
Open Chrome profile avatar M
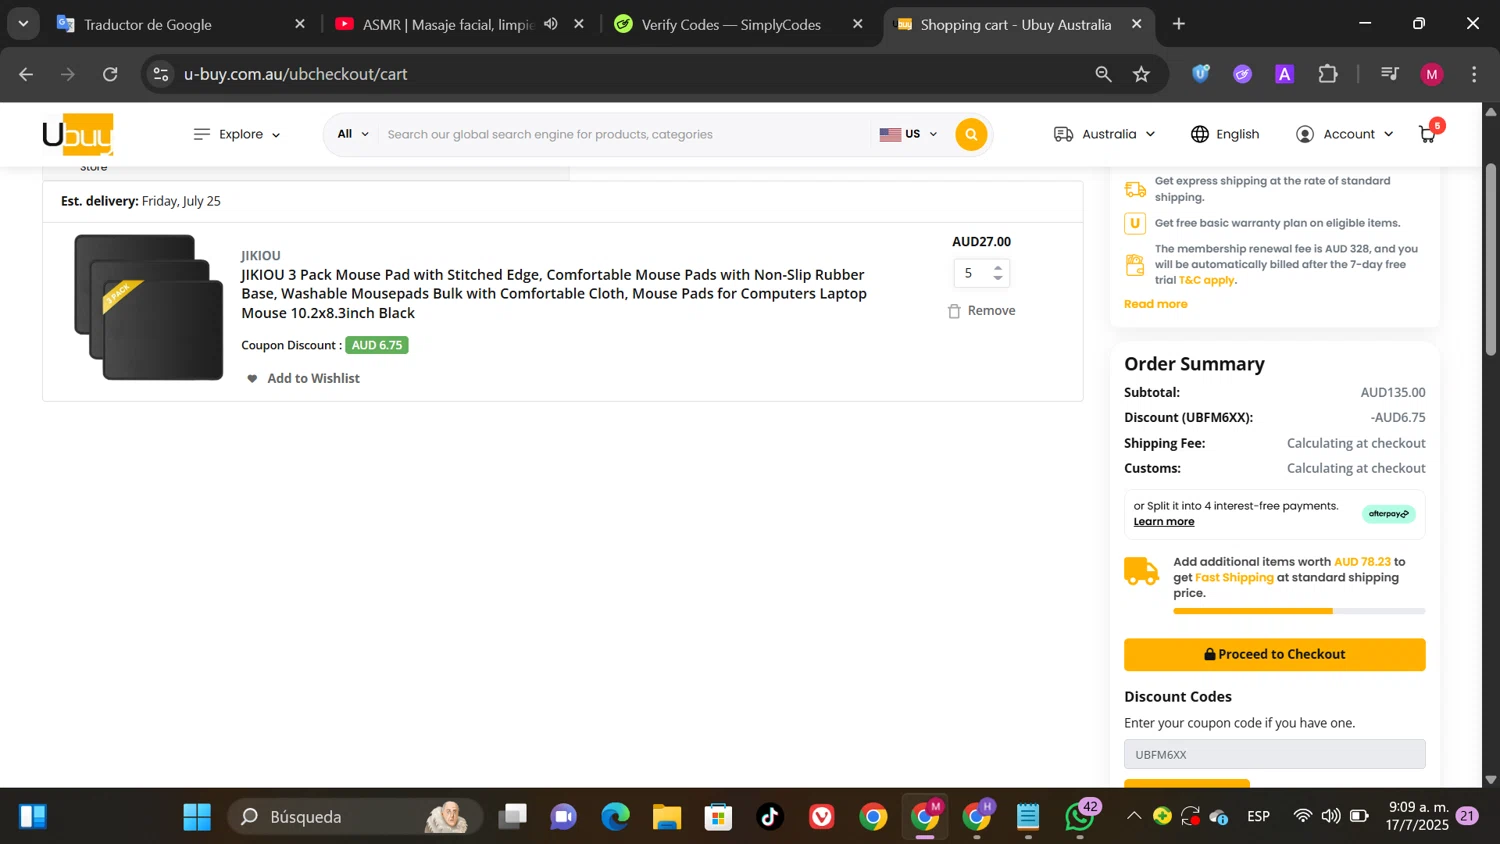[x=1432, y=74]
